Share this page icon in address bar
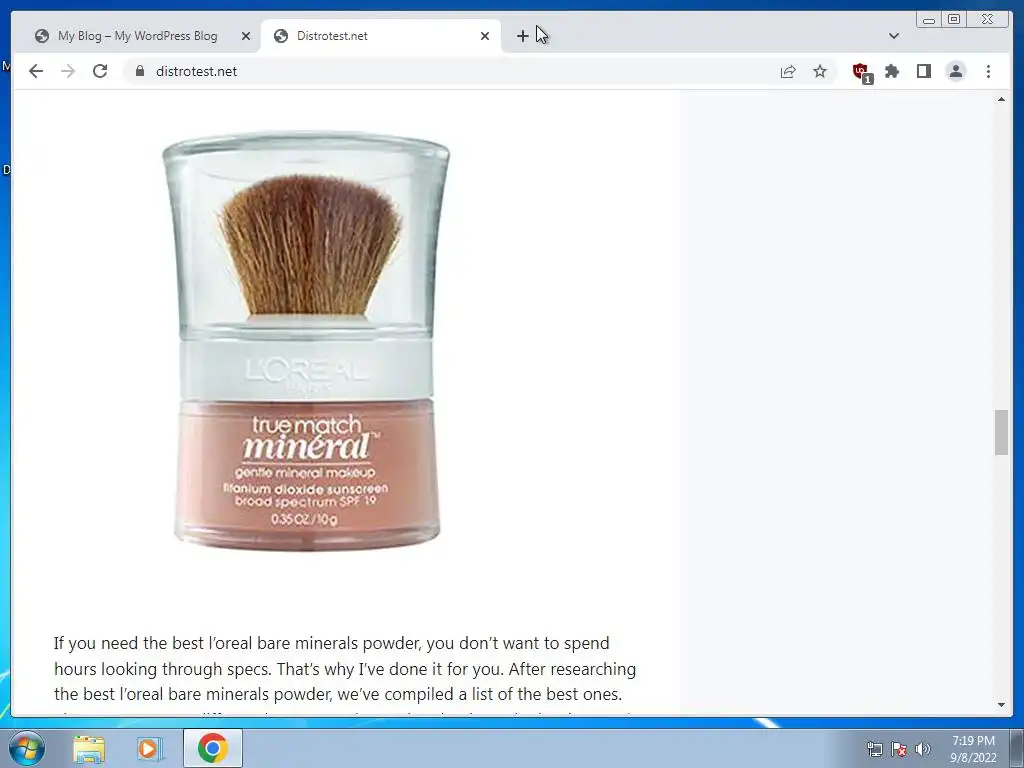The image size is (1024, 768). click(788, 71)
